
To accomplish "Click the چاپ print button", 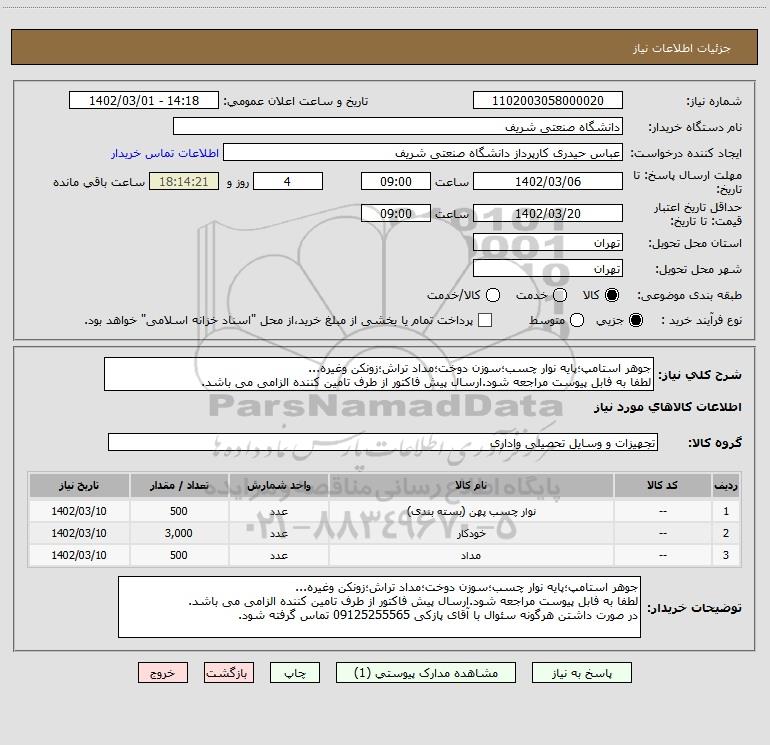I will tap(295, 673).
